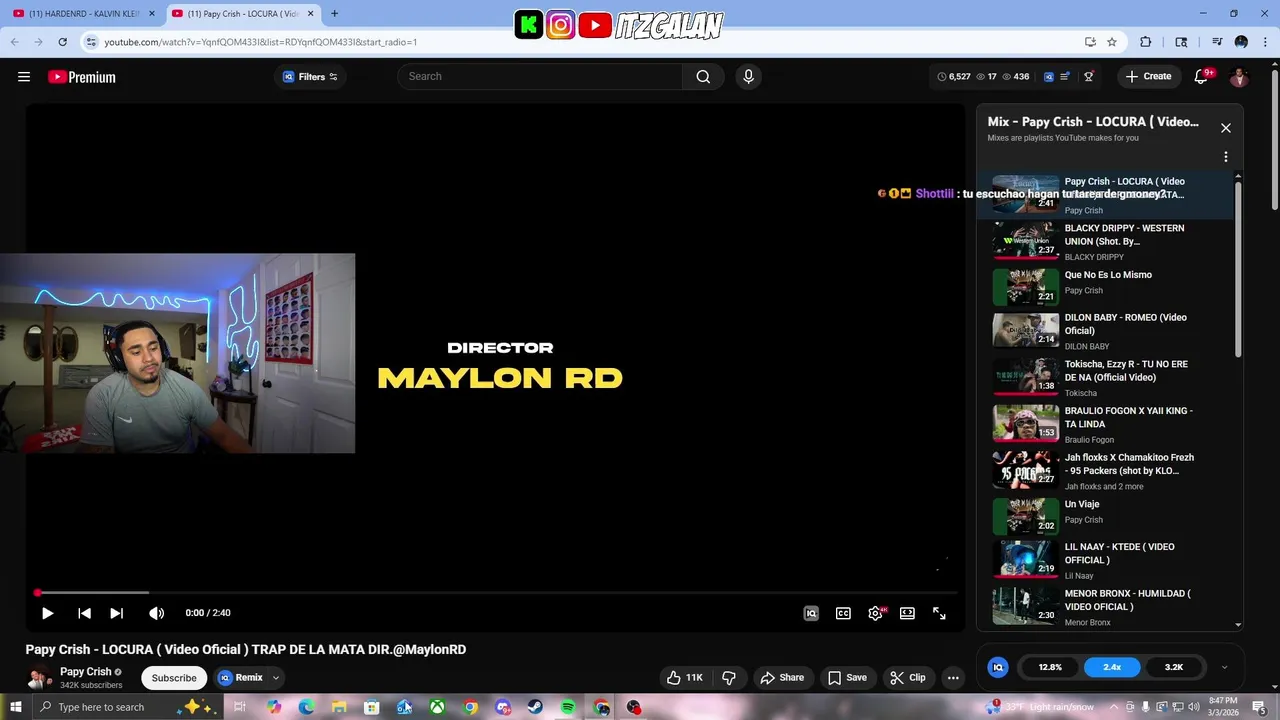Open the Papy Crish channel name
The width and height of the screenshot is (1280, 720).
[x=85, y=672]
